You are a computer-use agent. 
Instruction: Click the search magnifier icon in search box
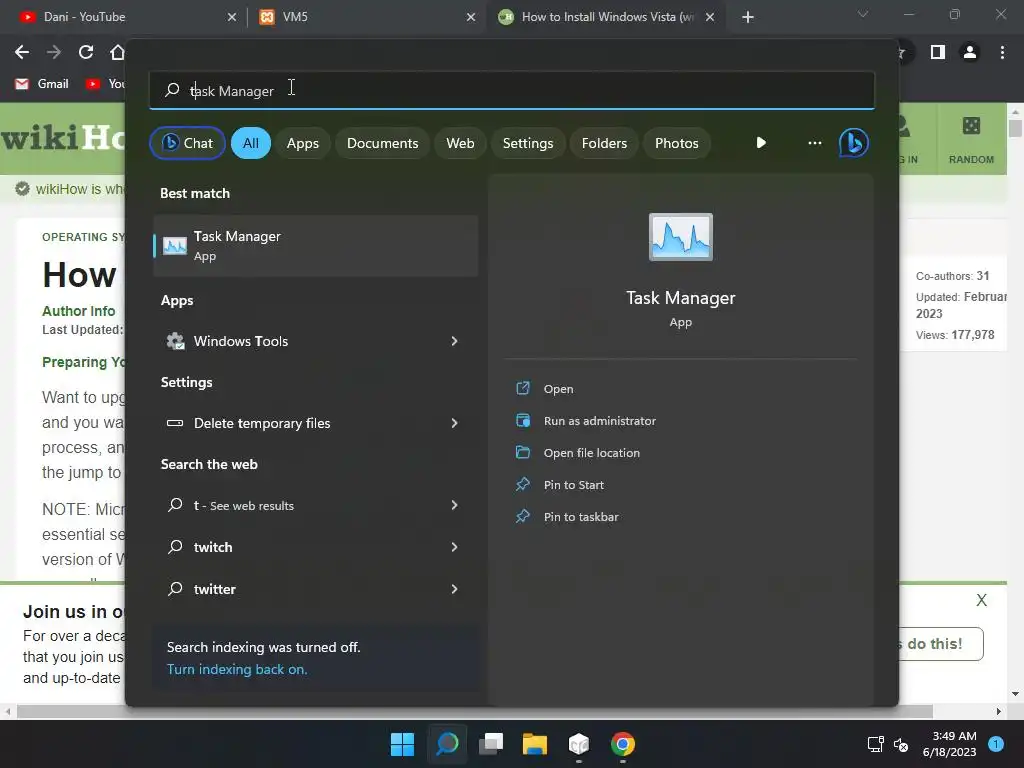tap(172, 90)
